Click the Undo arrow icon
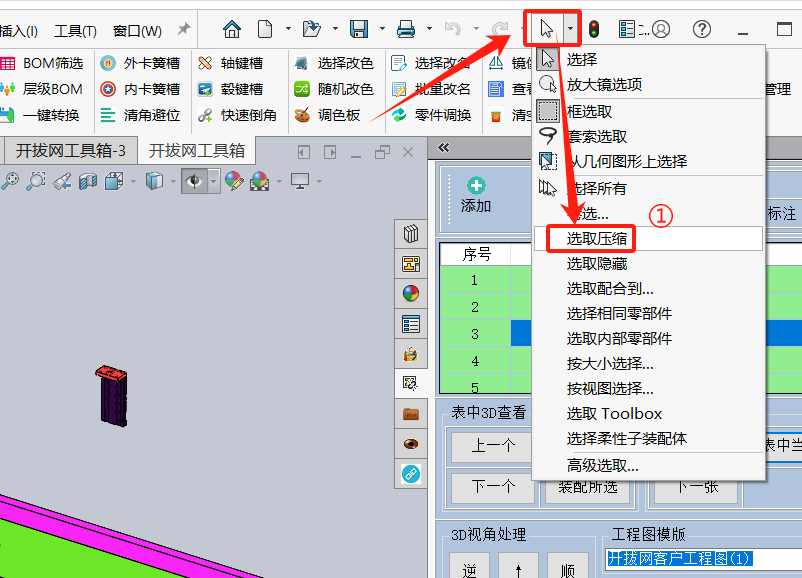 tap(453, 29)
